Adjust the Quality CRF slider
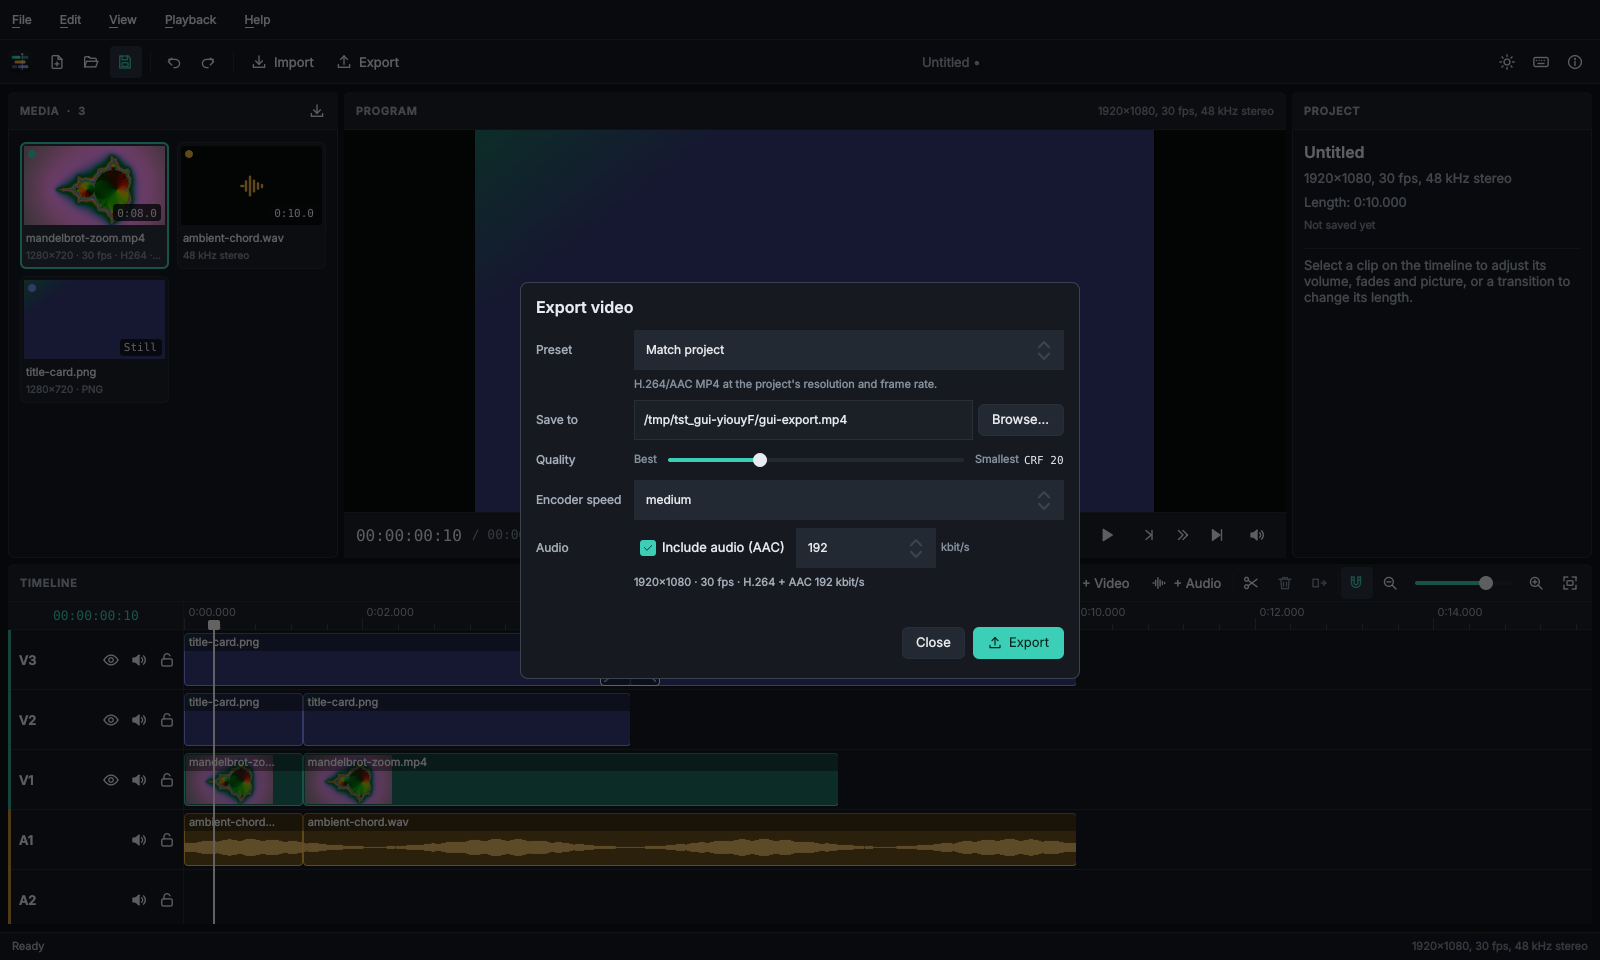 tap(816, 460)
